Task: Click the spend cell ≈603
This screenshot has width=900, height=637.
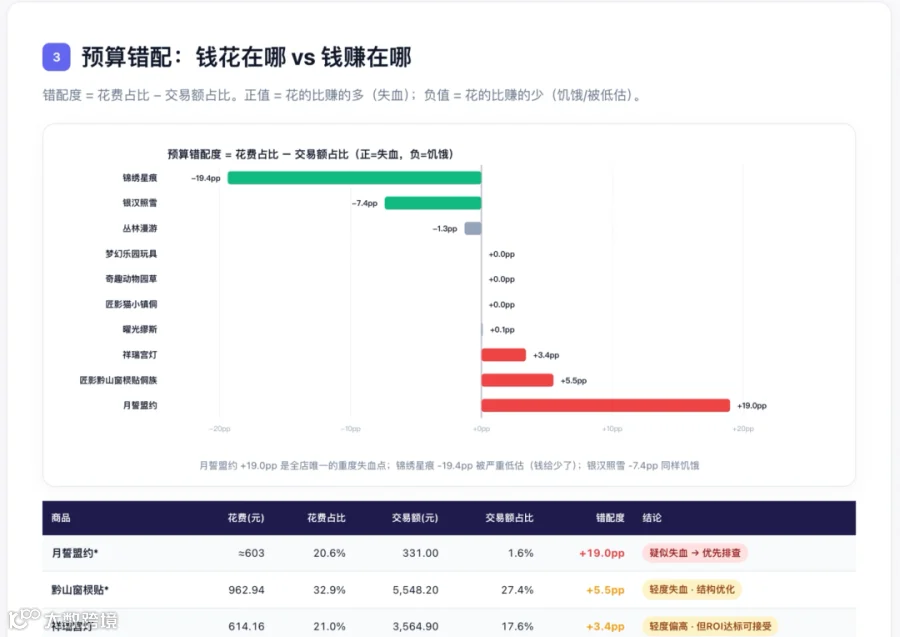Action: coord(251,553)
